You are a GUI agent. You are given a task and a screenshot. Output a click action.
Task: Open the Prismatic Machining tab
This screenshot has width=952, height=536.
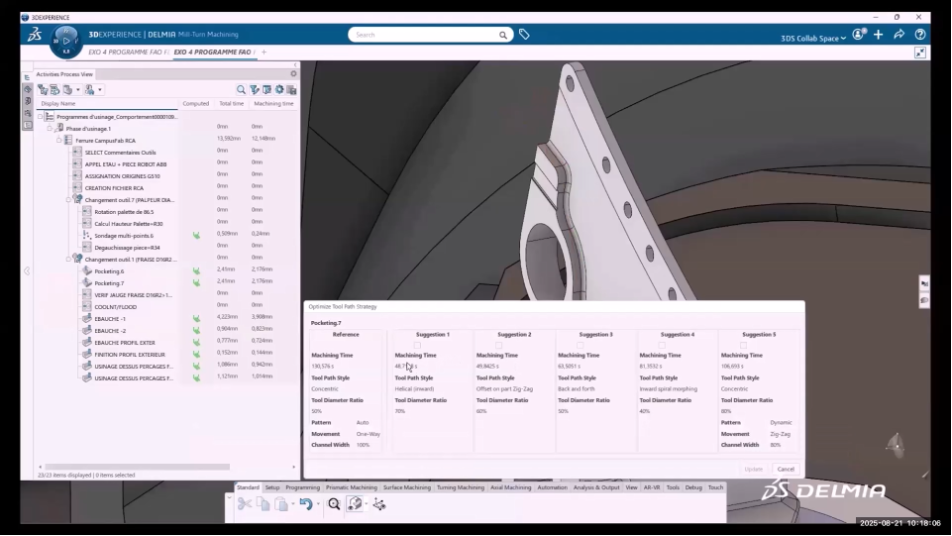tap(352, 487)
